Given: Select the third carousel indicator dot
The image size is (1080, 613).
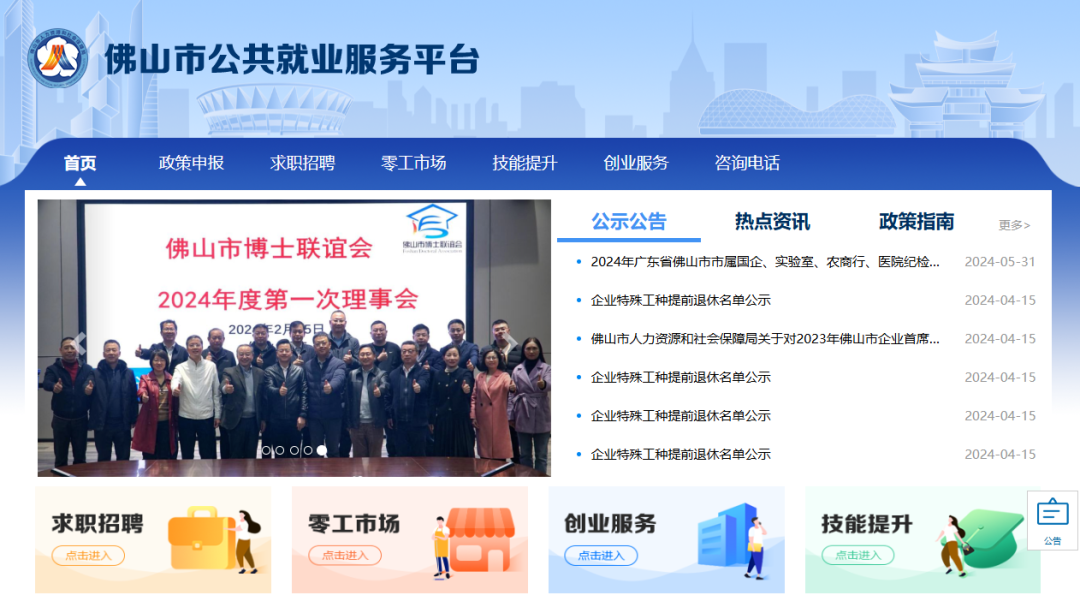Looking at the screenshot, I should click(294, 451).
